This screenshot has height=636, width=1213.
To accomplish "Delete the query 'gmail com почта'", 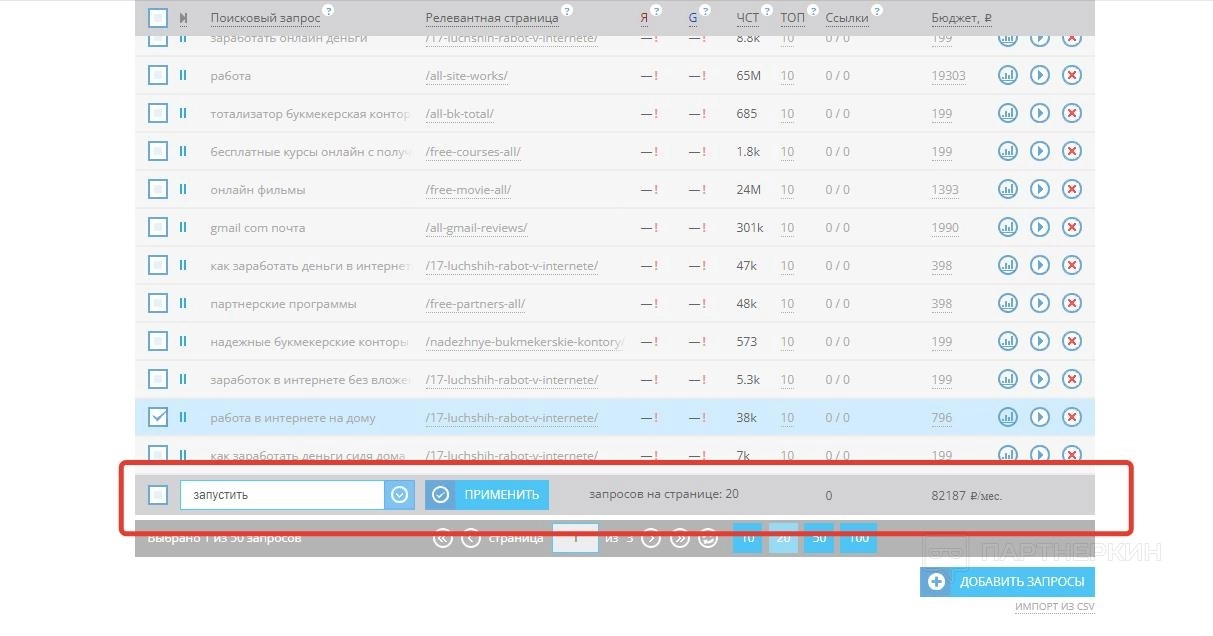I will coord(1071,227).
